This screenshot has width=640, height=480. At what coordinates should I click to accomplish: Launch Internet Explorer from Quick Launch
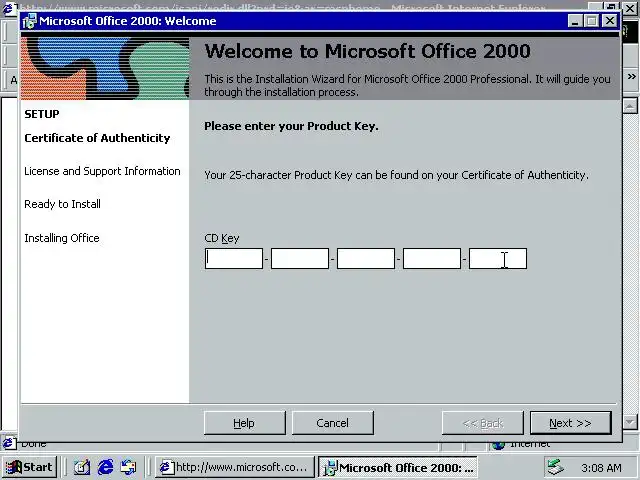coord(105,467)
